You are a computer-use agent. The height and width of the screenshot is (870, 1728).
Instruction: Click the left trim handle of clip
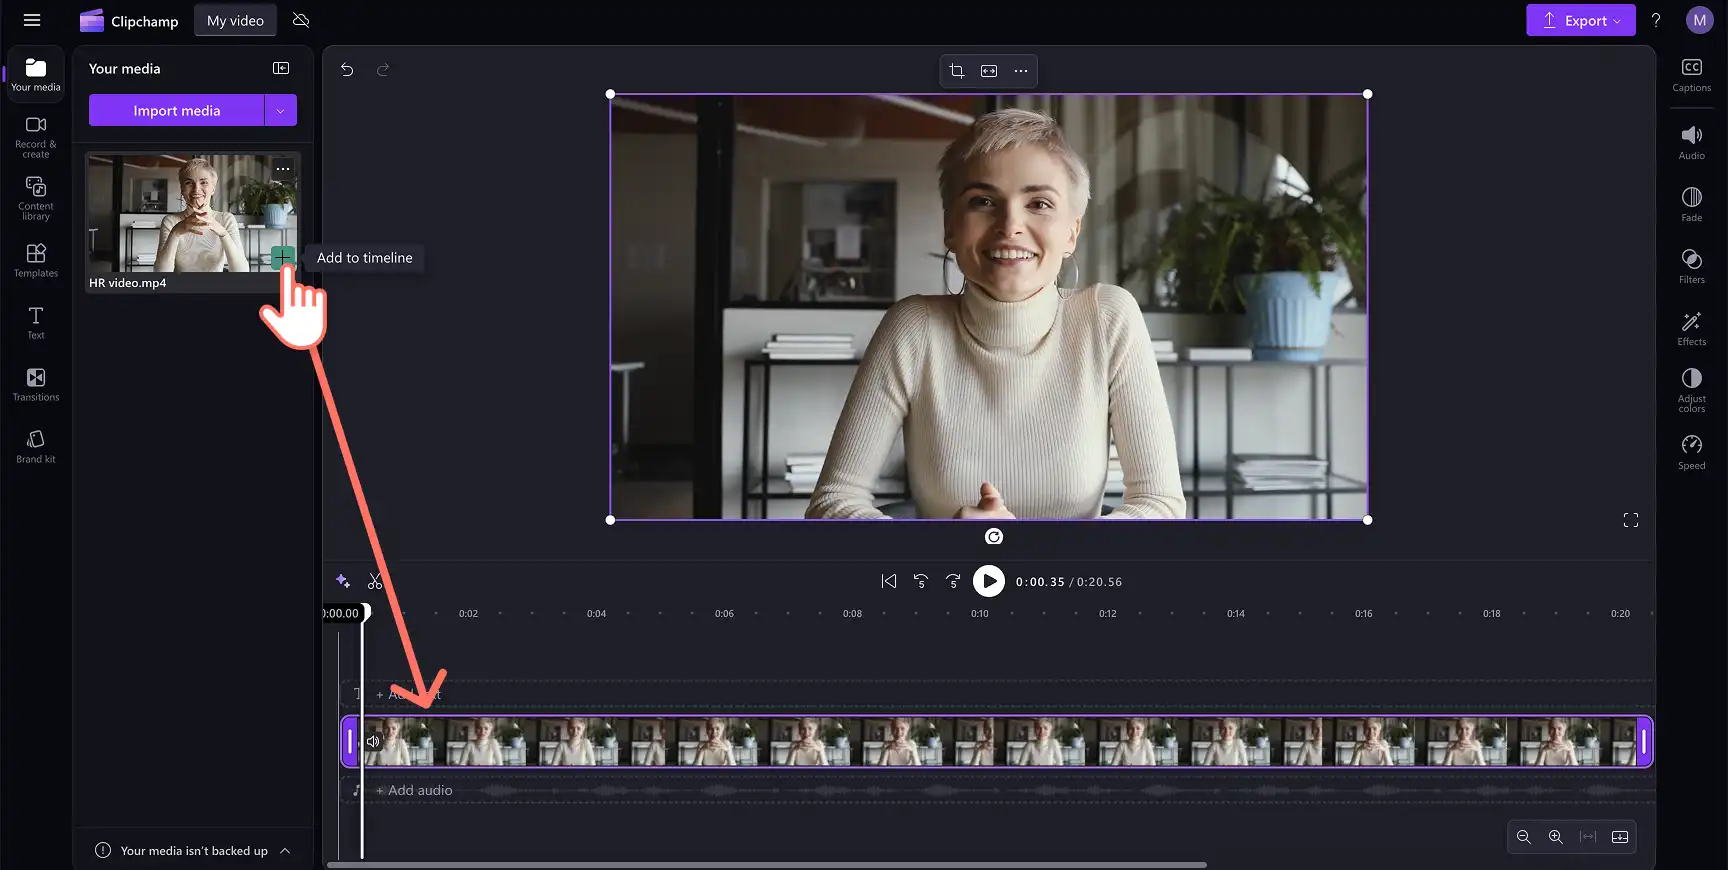click(350, 741)
